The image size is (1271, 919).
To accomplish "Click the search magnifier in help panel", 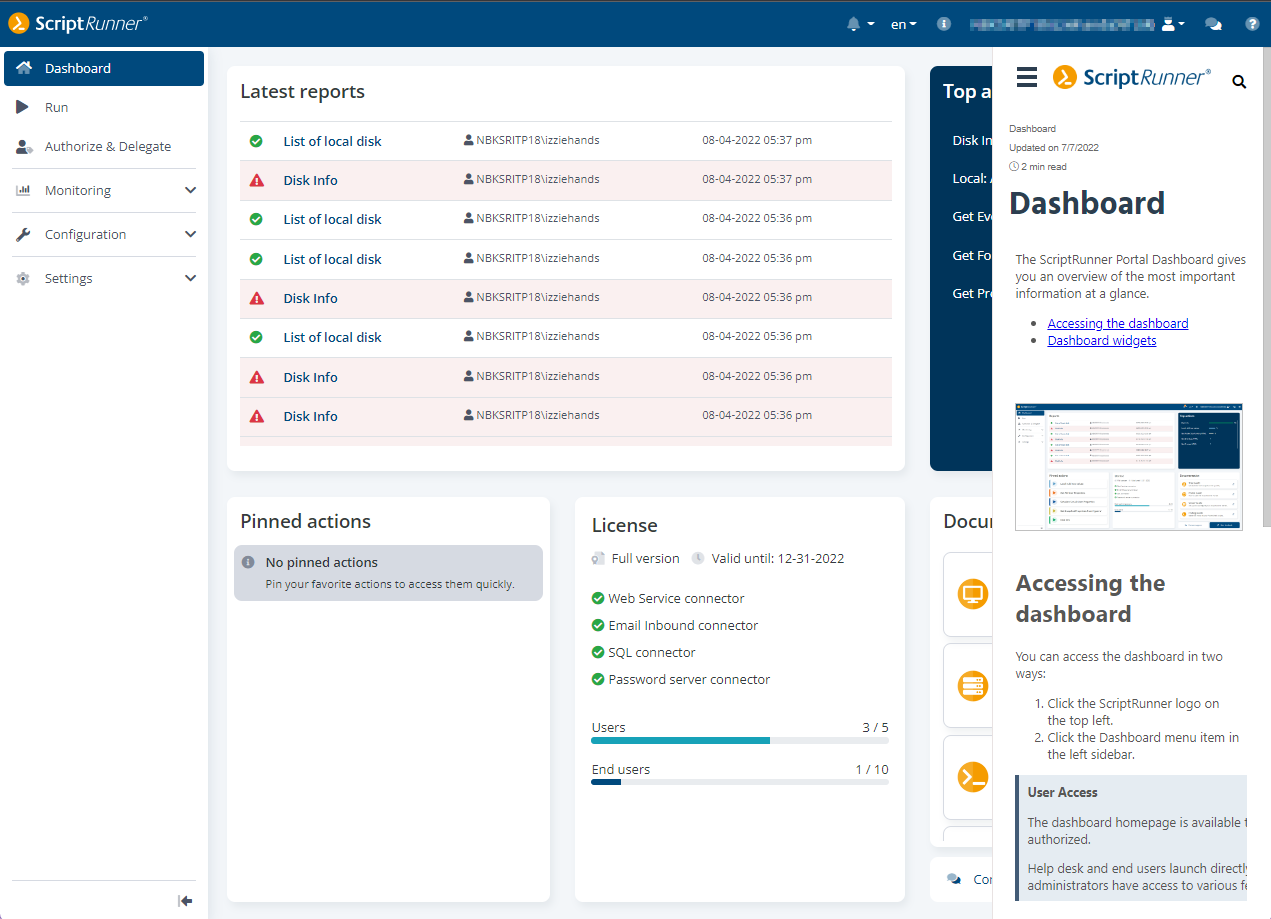I will [x=1239, y=82].
